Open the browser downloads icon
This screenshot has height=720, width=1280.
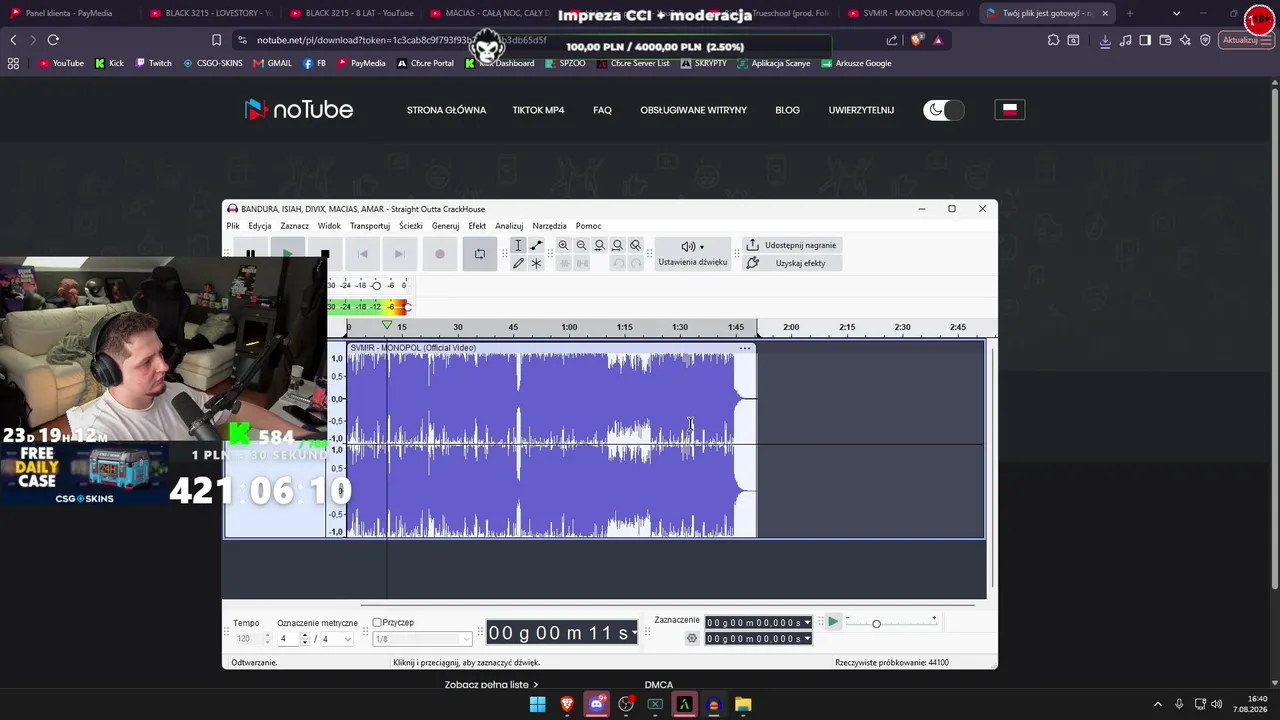point(1105,40)
